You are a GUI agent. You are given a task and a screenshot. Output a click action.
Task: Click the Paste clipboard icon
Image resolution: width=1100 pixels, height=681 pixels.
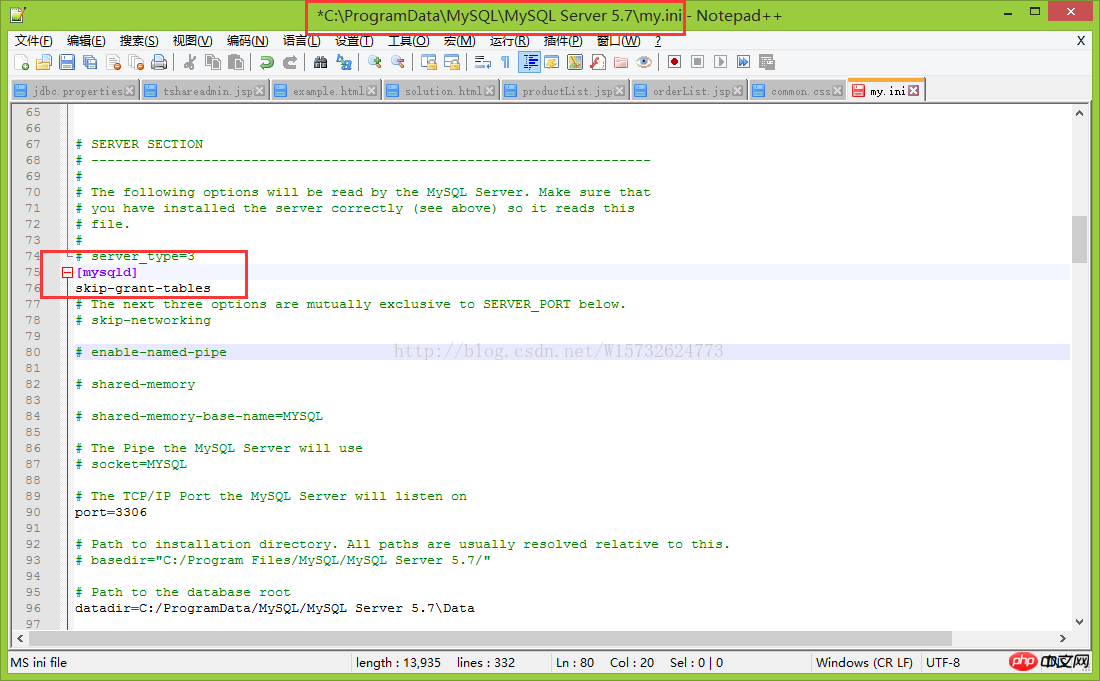coord(236,62)
